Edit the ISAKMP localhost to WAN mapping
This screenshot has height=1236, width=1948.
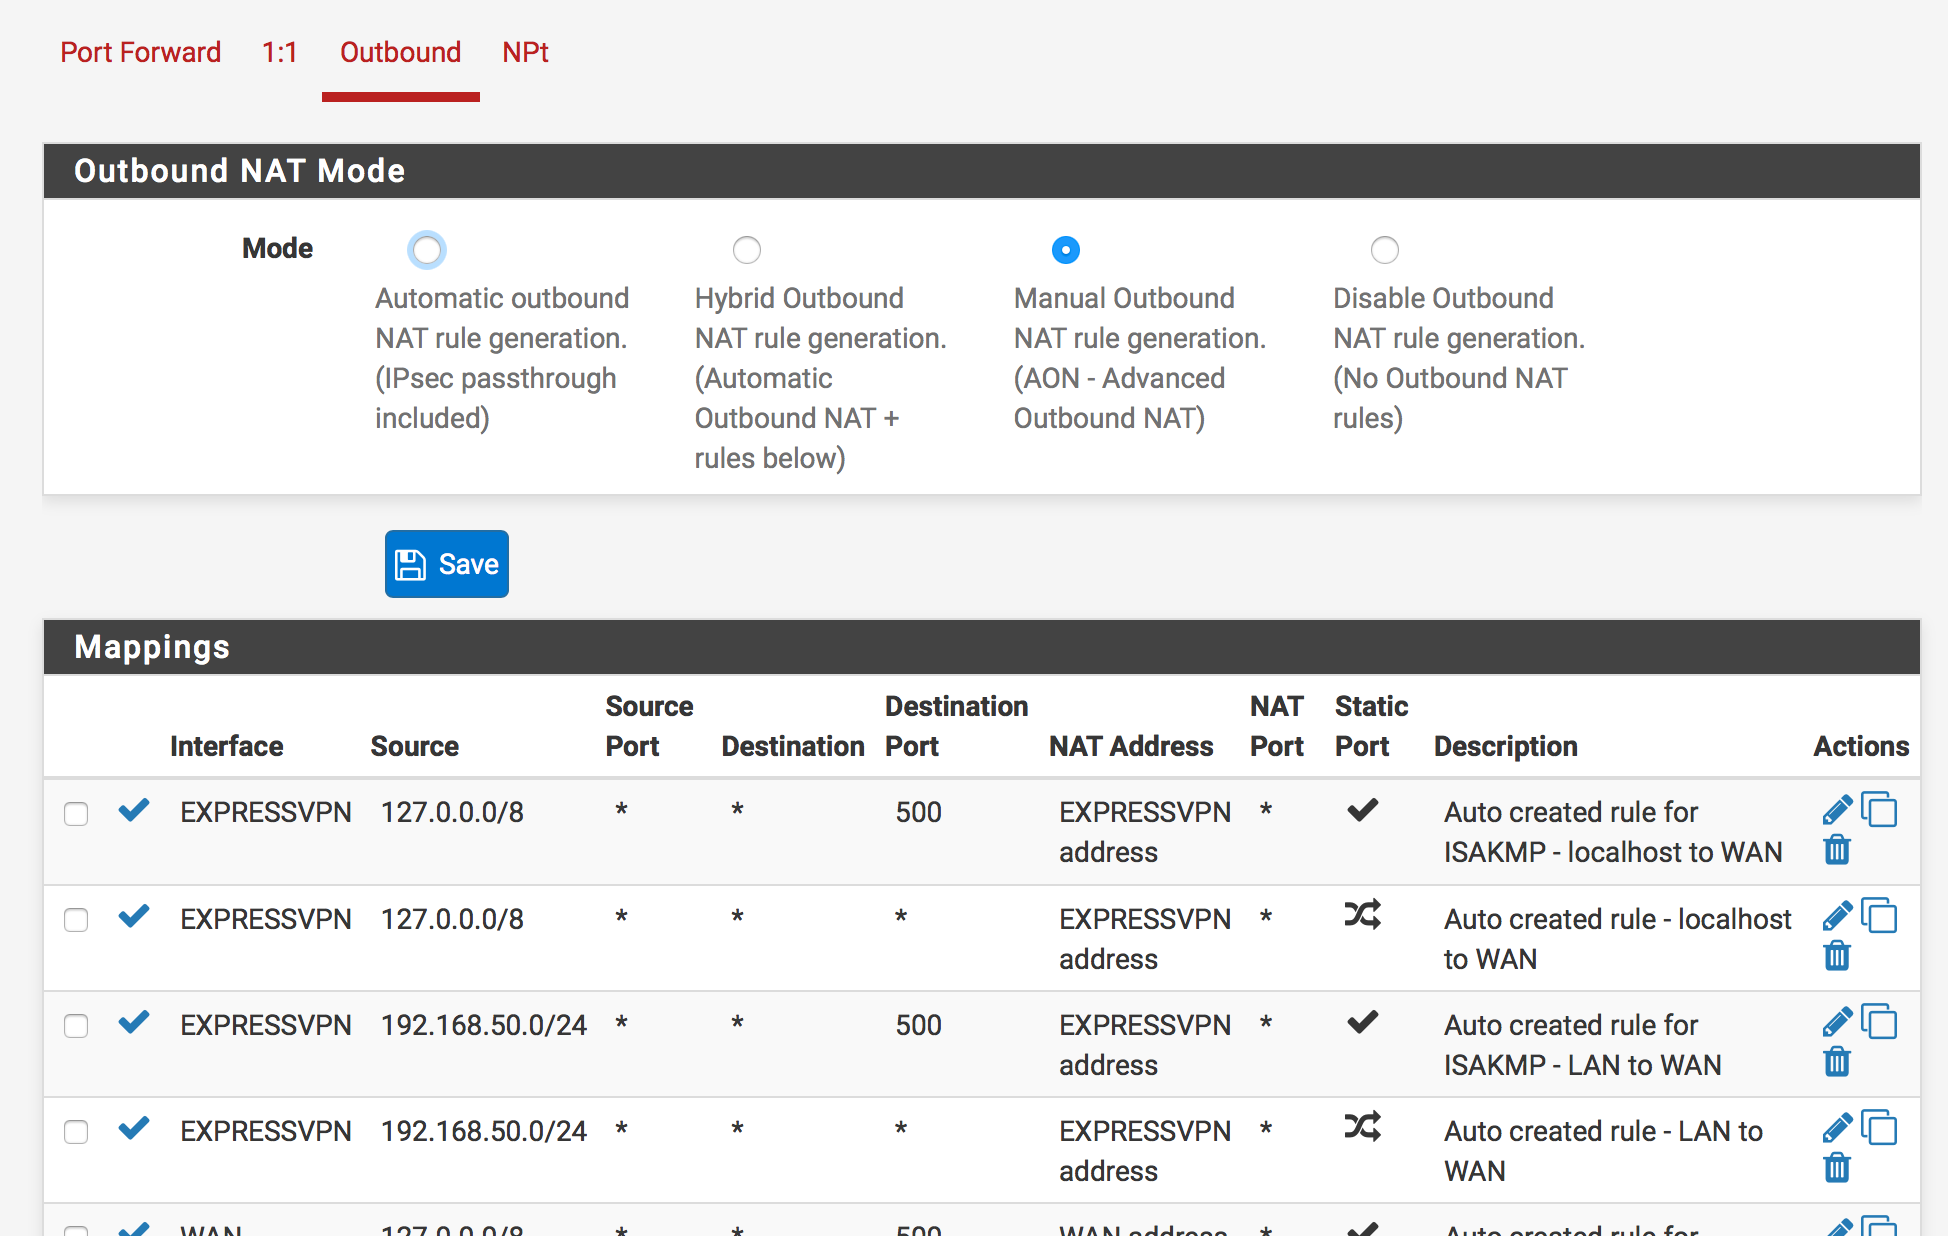1837,810
